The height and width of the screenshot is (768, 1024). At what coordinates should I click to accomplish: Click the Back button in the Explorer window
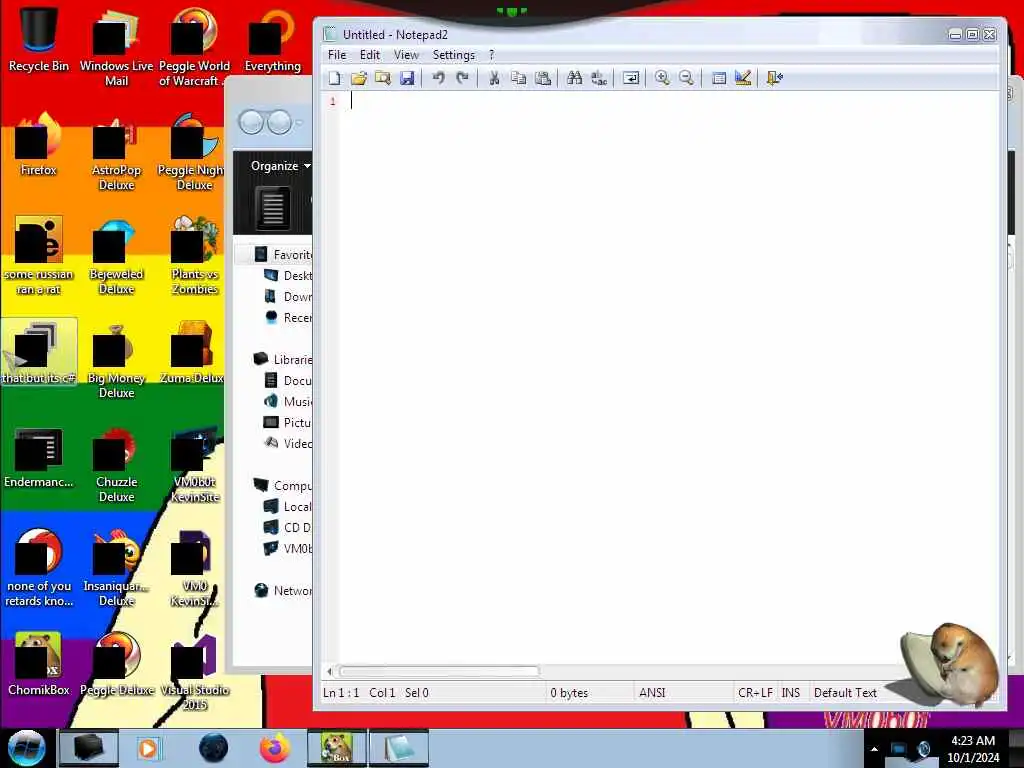251,122
